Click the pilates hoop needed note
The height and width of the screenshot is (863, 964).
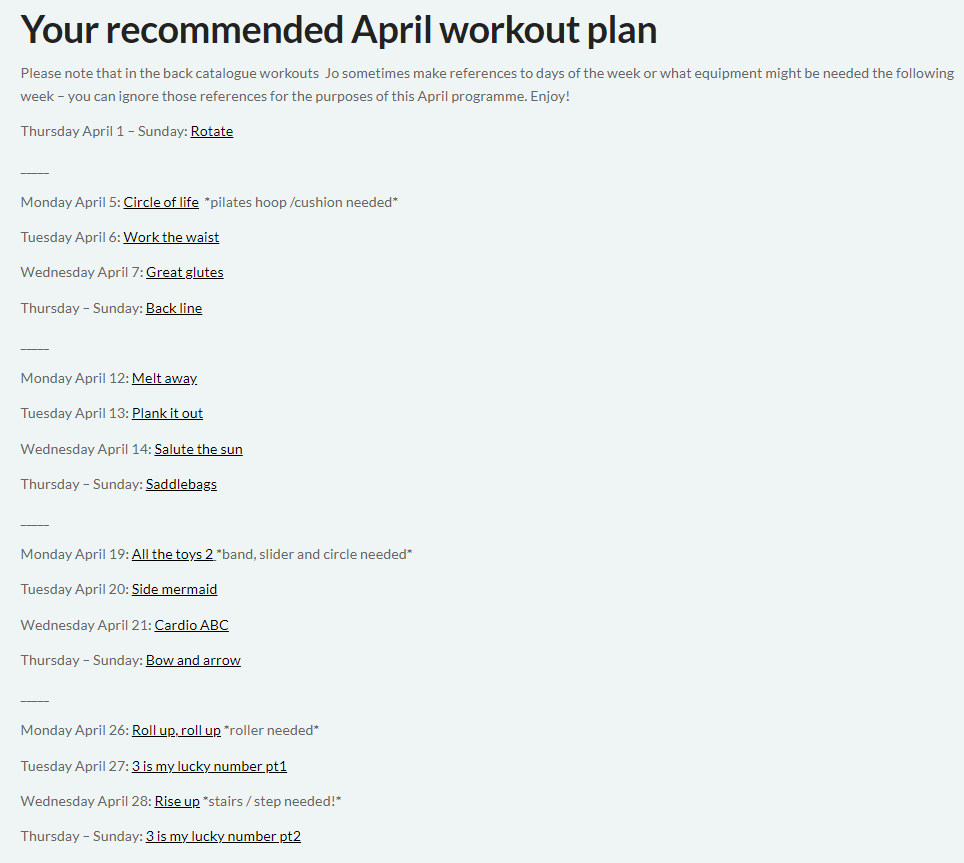pos(301,202)
